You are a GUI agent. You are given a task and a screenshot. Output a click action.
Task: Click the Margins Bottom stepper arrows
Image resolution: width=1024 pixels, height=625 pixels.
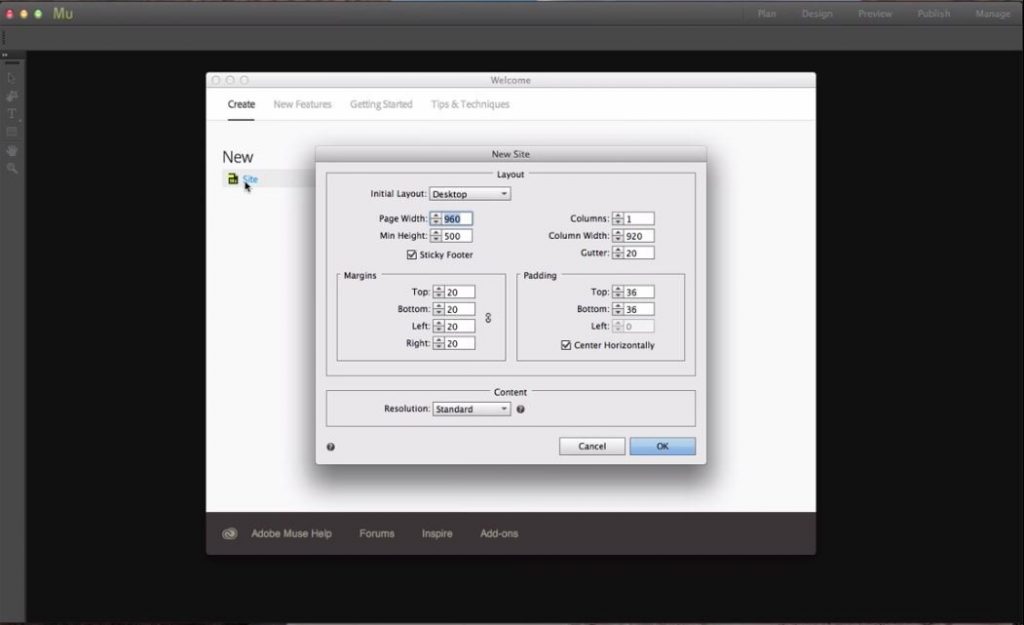pyautogui.click(x=438, y=309)
